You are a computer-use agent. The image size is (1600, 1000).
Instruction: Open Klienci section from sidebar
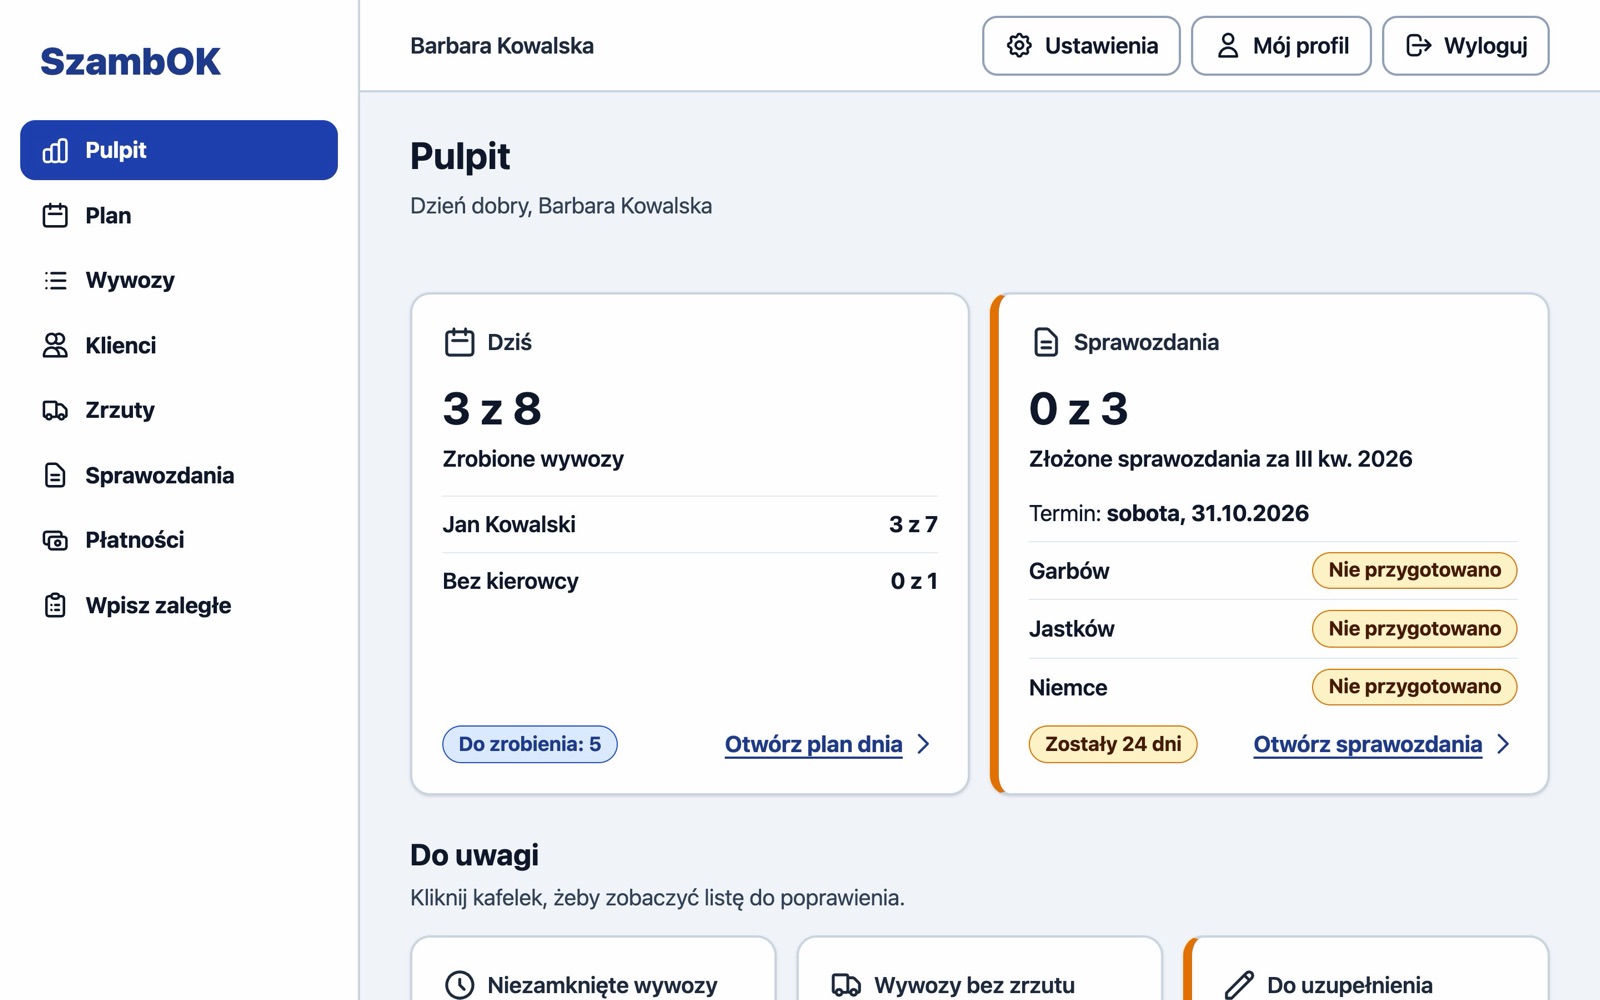(x=179, y=345)
